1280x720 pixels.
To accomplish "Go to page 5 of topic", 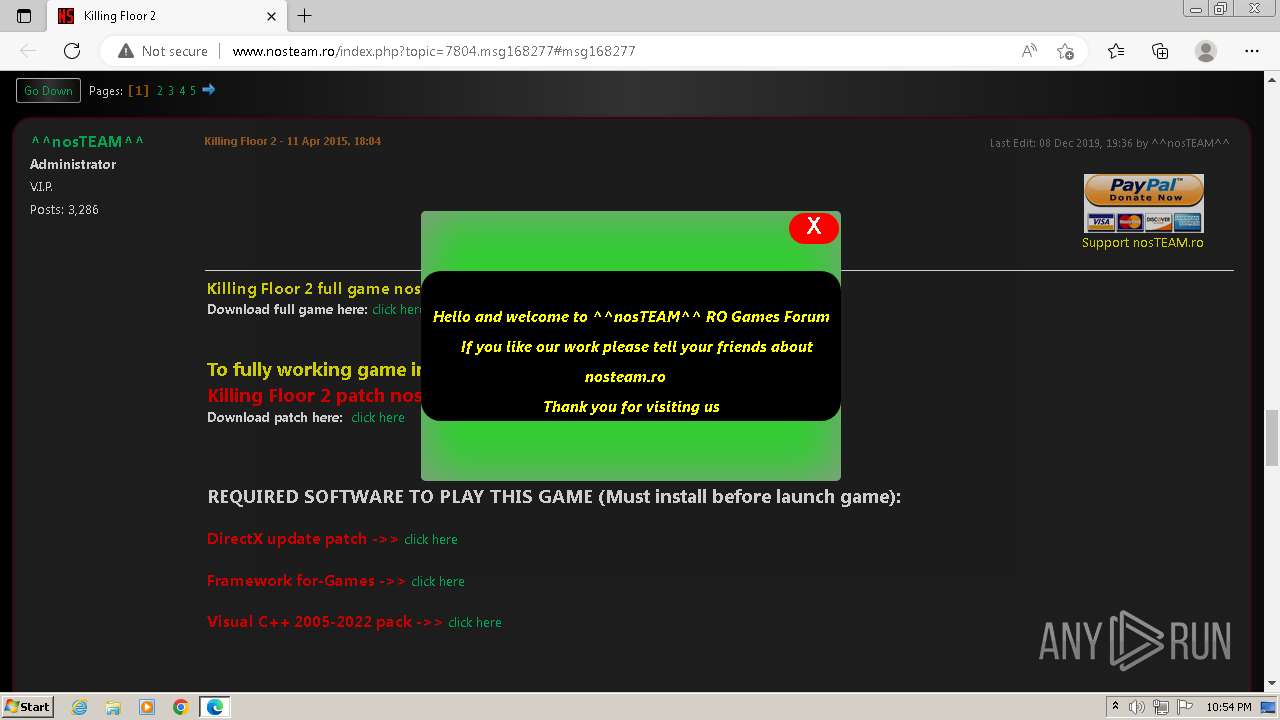I will tap(193, 91).
